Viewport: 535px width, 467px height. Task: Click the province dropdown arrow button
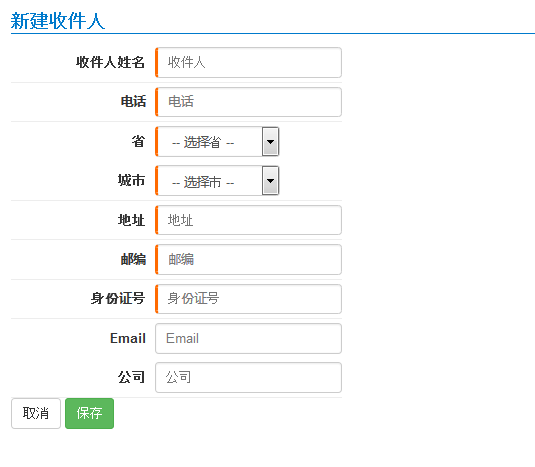pyautogui.click(x=271, y=142)
